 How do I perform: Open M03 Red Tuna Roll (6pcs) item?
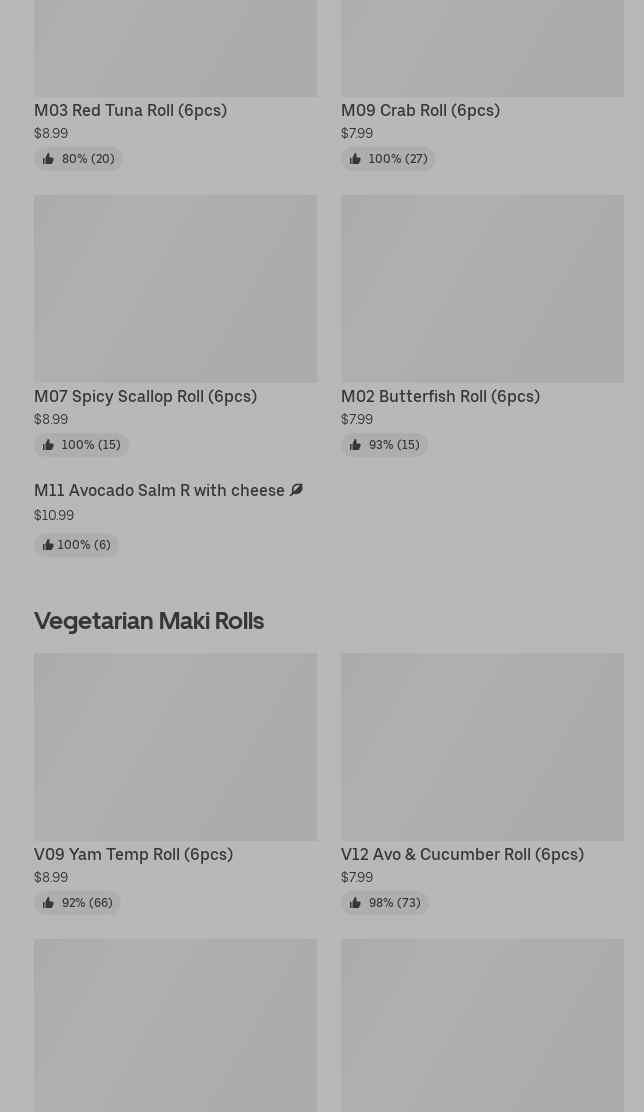pos(130,110)
